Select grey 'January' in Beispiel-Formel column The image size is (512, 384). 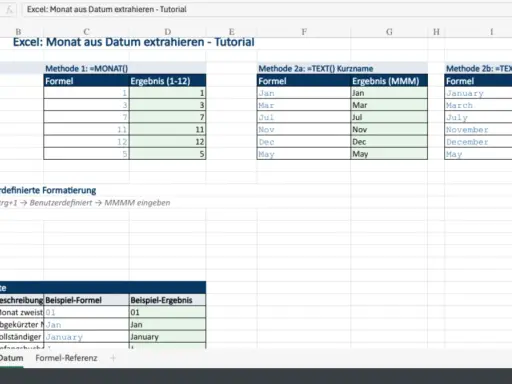[87, 337]
